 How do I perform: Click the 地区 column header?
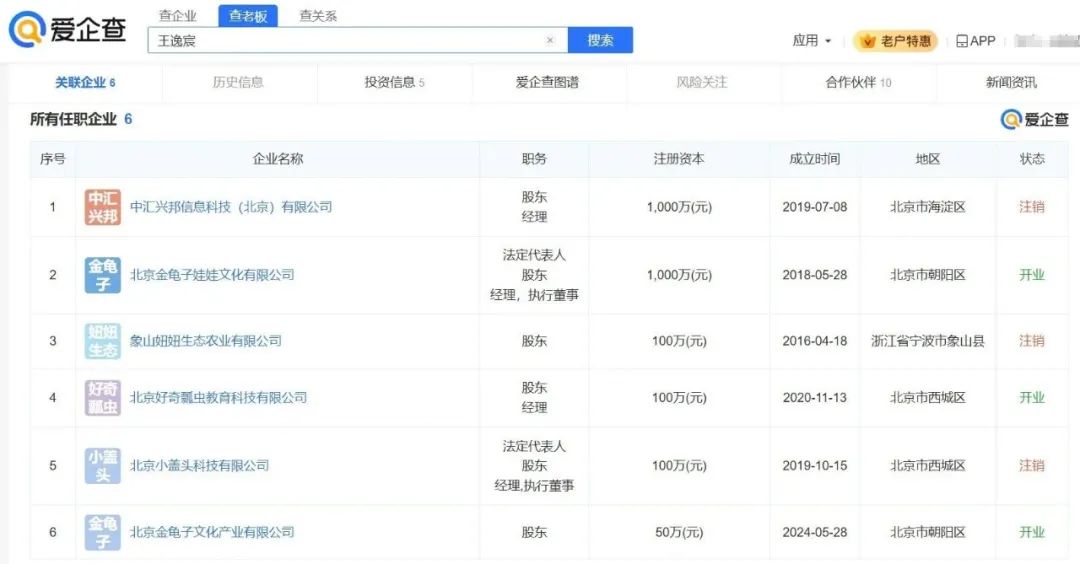[x=928, y=159]
